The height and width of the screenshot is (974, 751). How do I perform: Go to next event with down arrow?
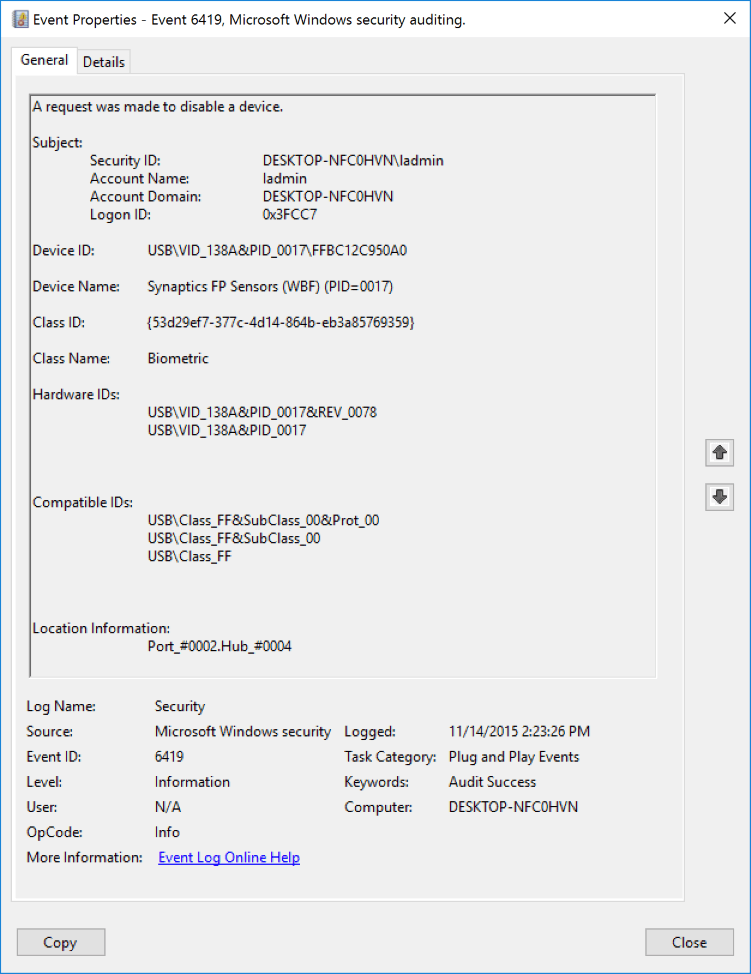pos(718,496)
